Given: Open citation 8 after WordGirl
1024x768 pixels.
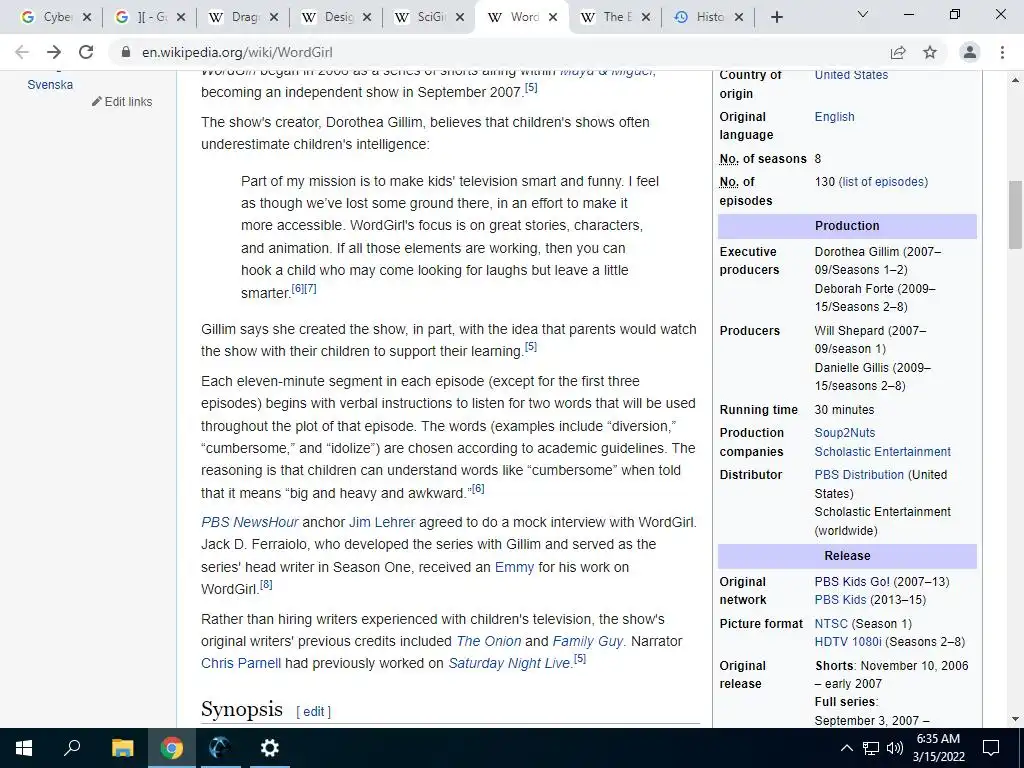Looking at the screenshot, I should 266,584.
